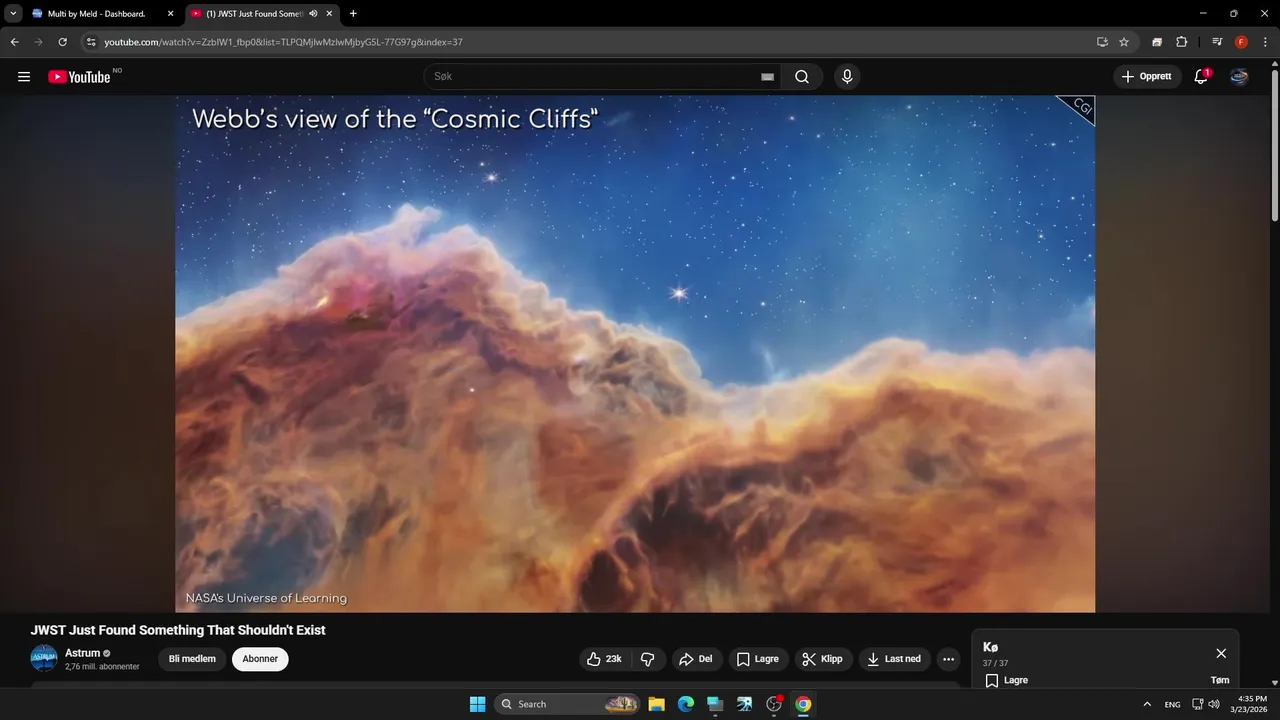Screen dimensions: 1280x720
Task: Install app icon in the address bar
Action: tap(1102, 42)
